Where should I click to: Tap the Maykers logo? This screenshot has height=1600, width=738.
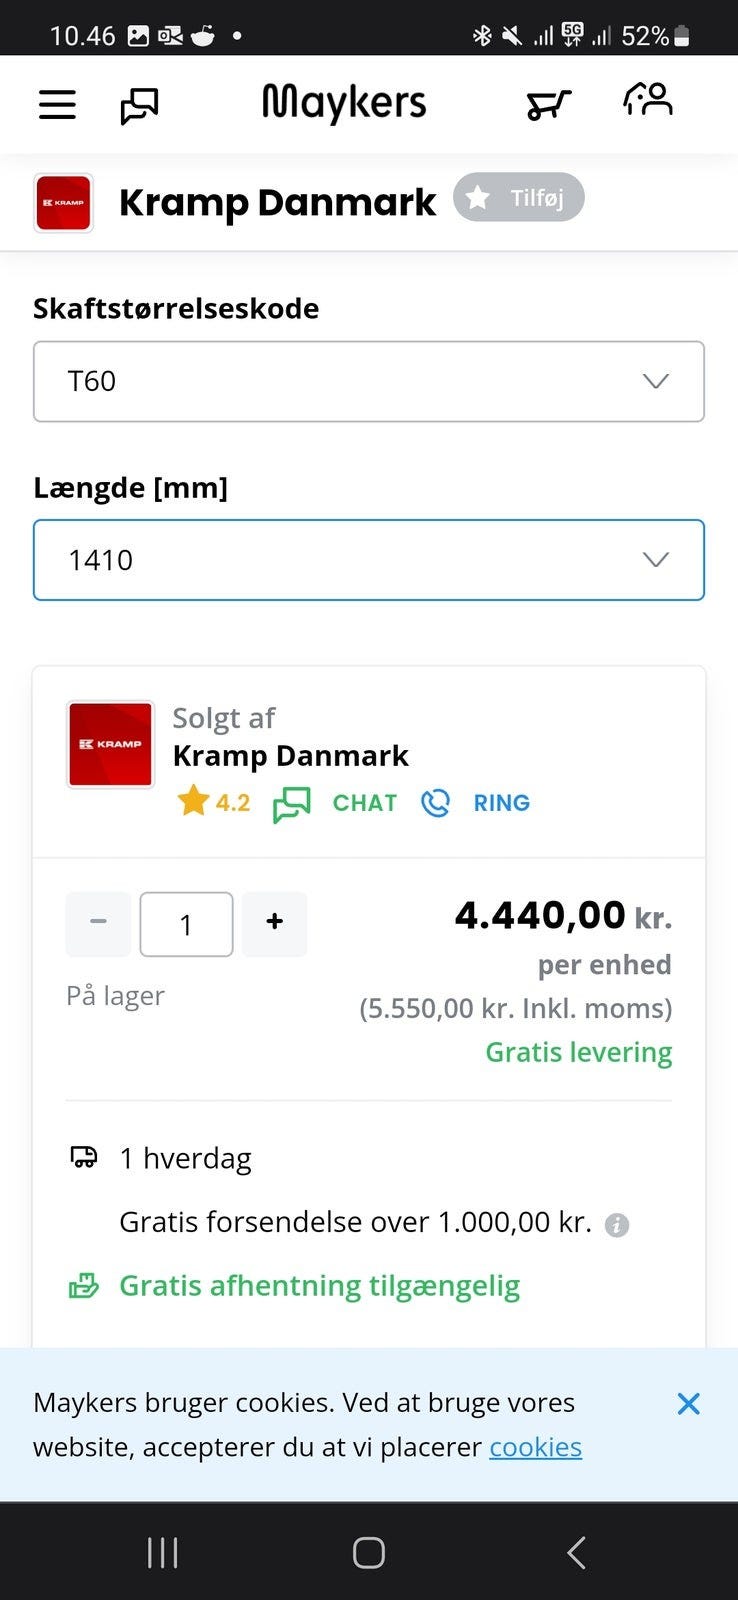(344, 104)
